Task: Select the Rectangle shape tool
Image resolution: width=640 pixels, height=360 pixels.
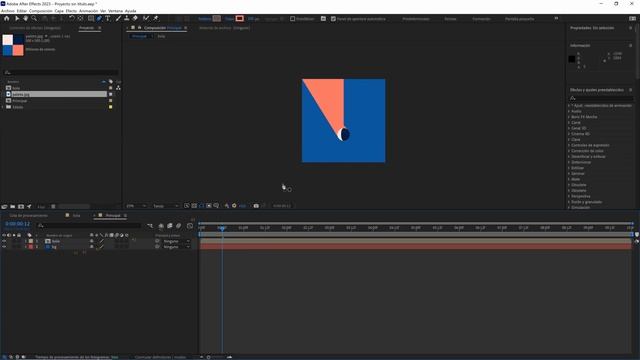Action: tap(91, 18)
